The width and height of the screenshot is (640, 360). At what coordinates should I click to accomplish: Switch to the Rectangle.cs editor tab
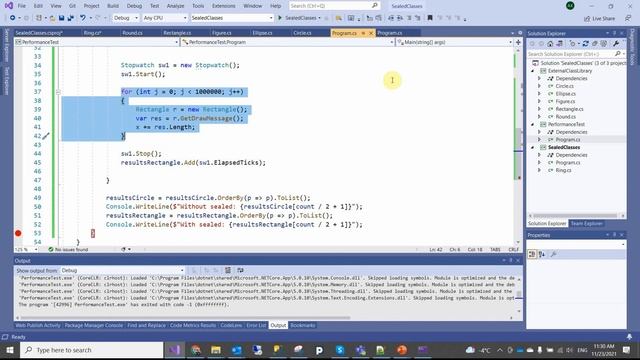coord(177,33)
